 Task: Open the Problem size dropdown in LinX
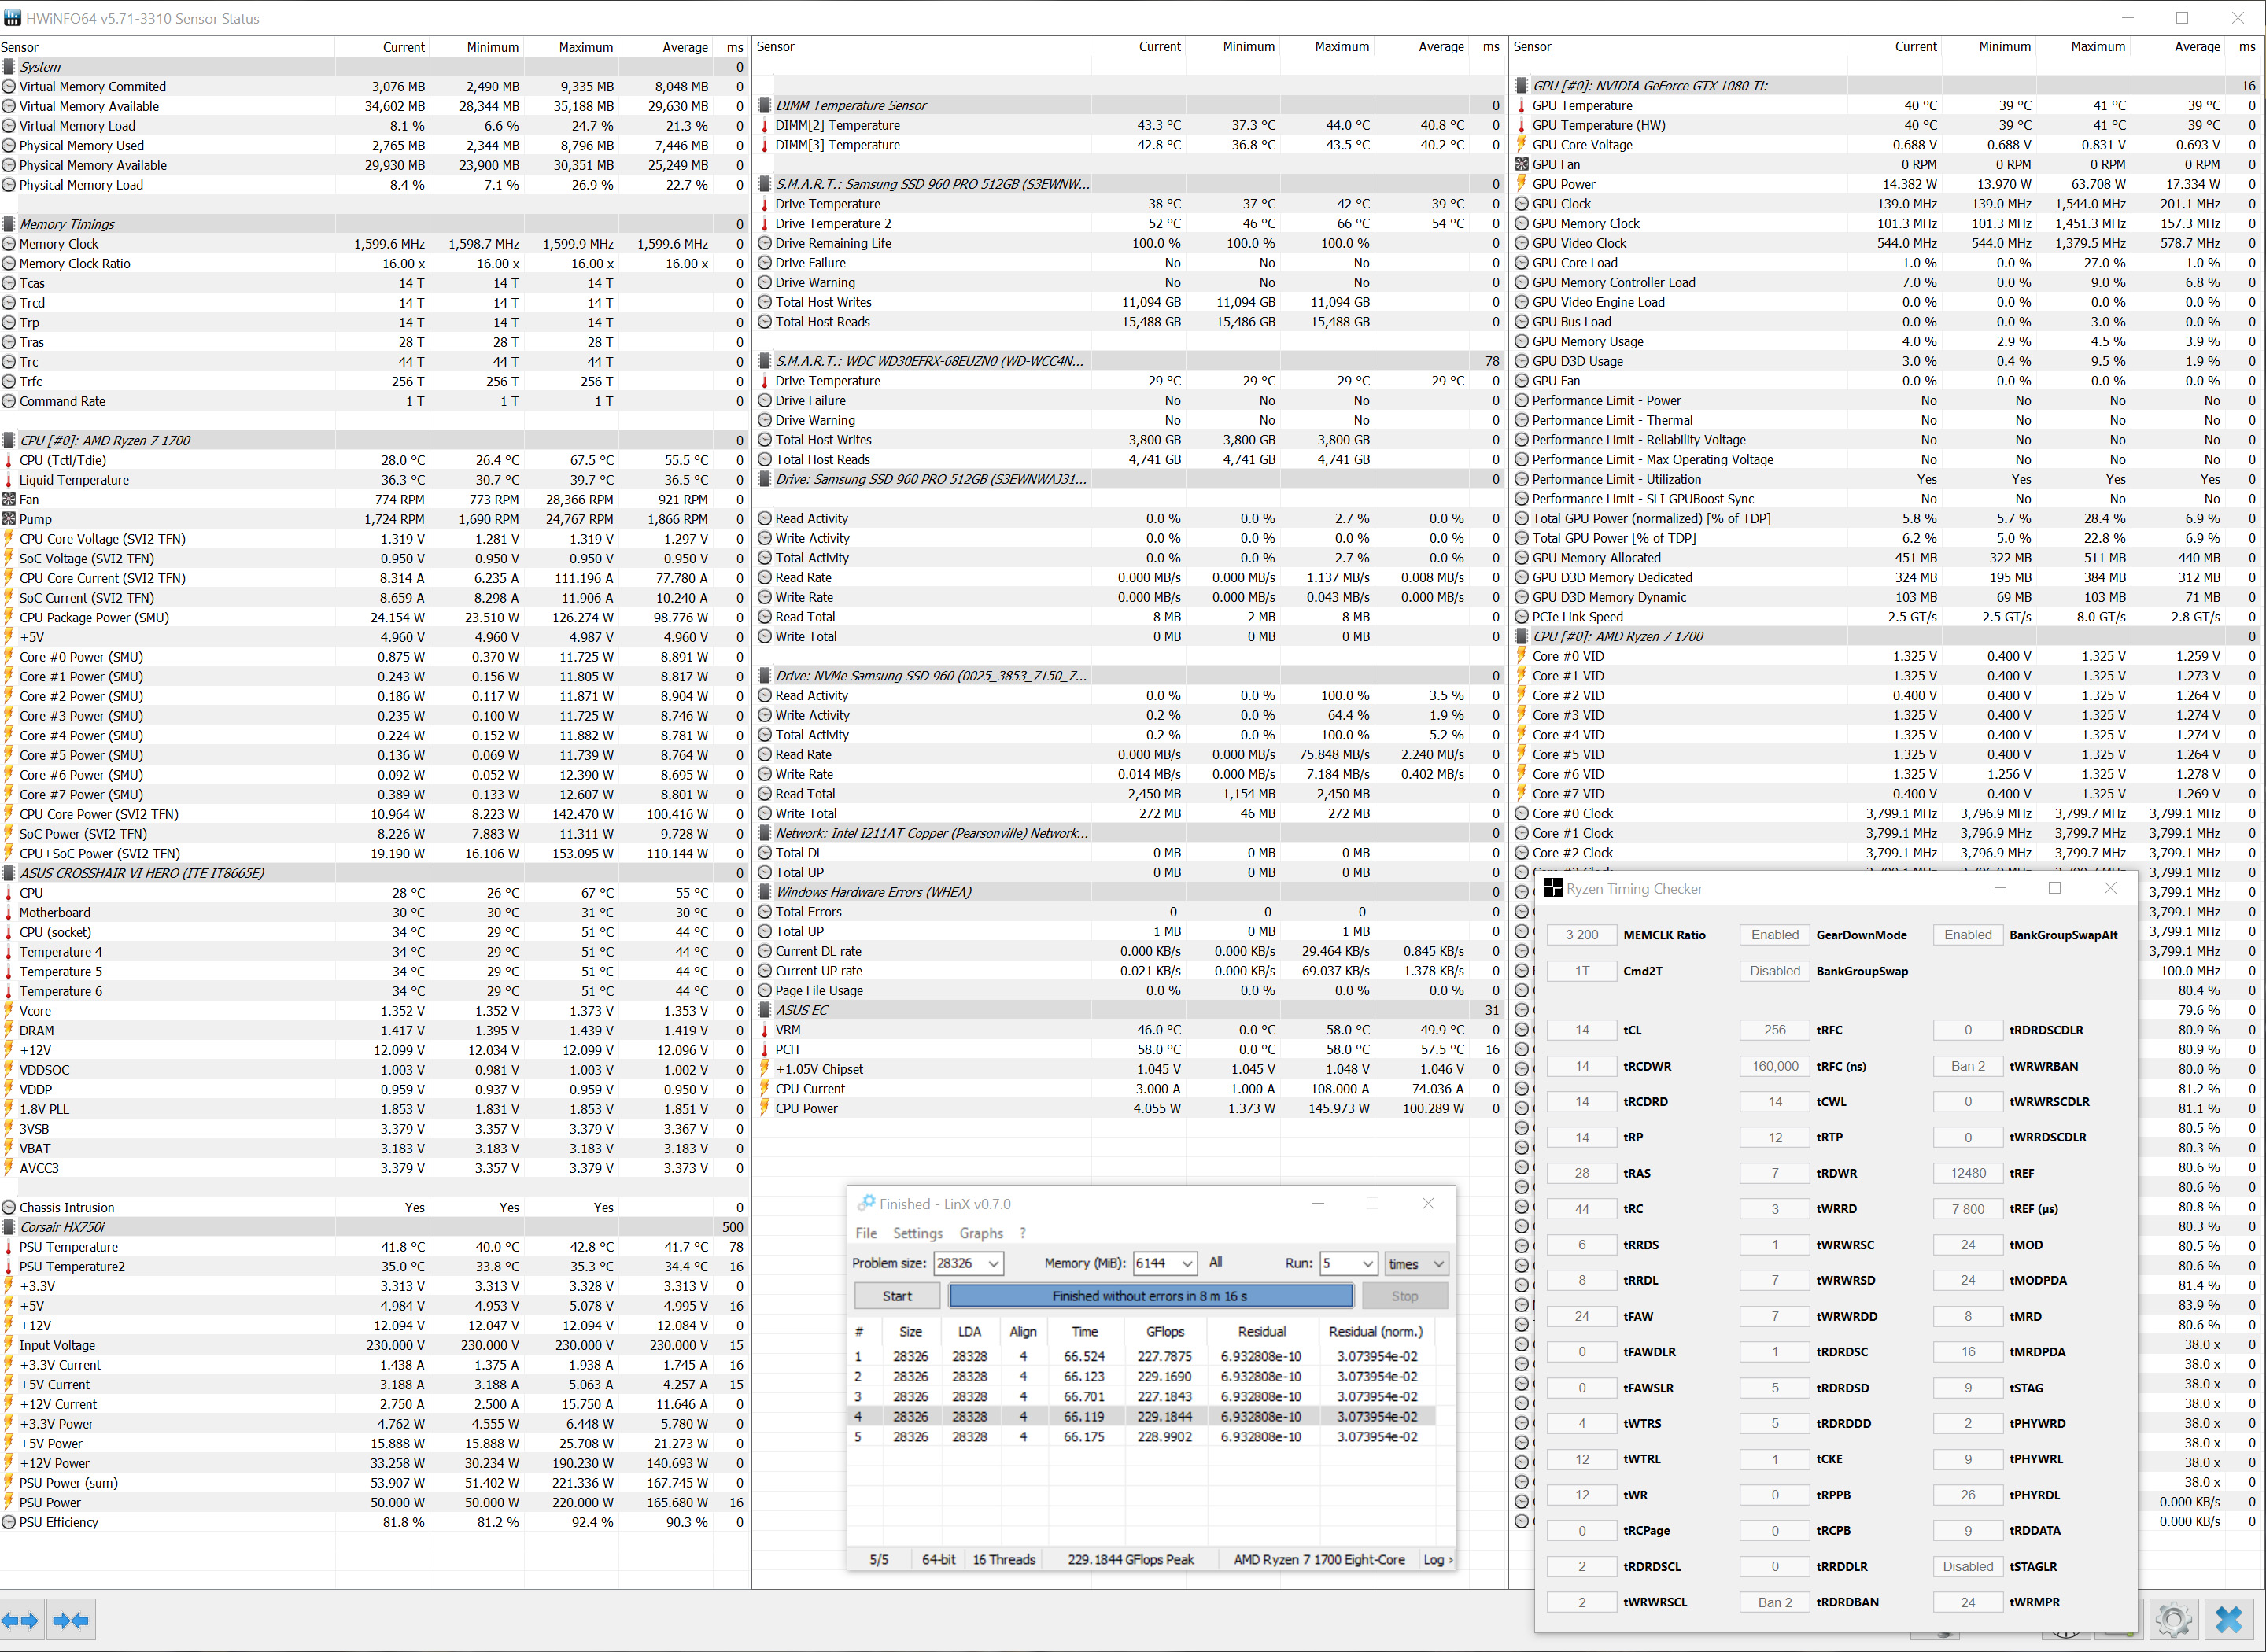[993, 1263]
